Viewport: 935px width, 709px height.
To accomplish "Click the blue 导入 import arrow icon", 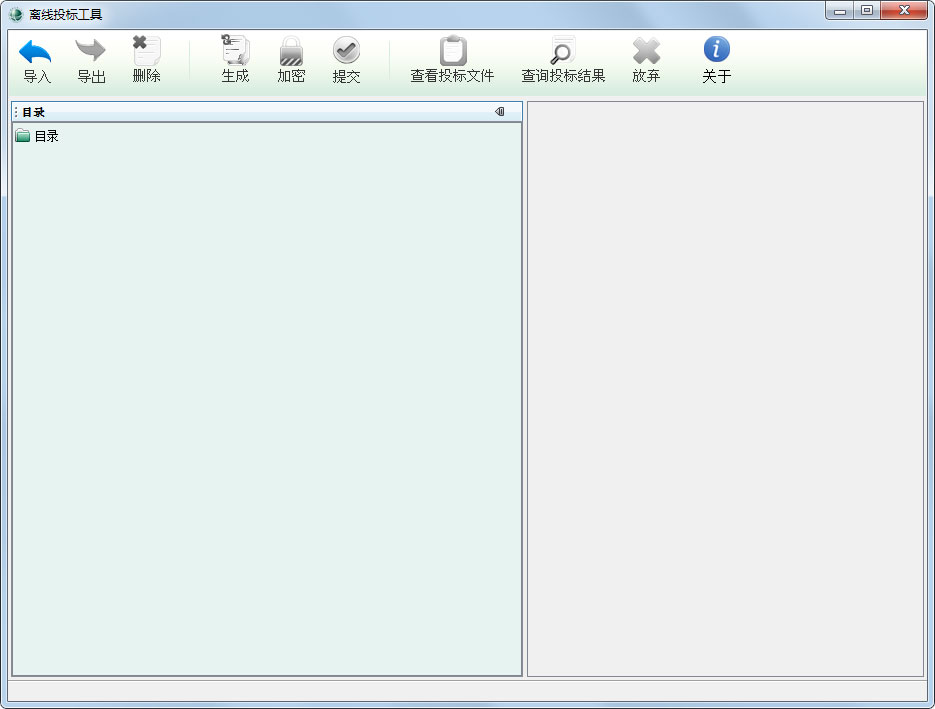I will pos(36,51).
